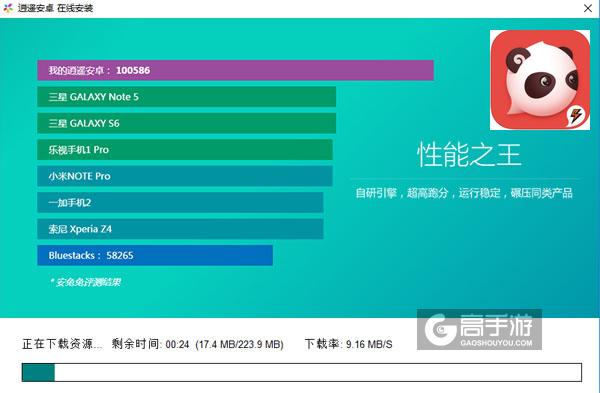This screenshot has width=600, height=393.
Task: Click the 17.4 MB/223.9 MB size text
Action: 239,345
